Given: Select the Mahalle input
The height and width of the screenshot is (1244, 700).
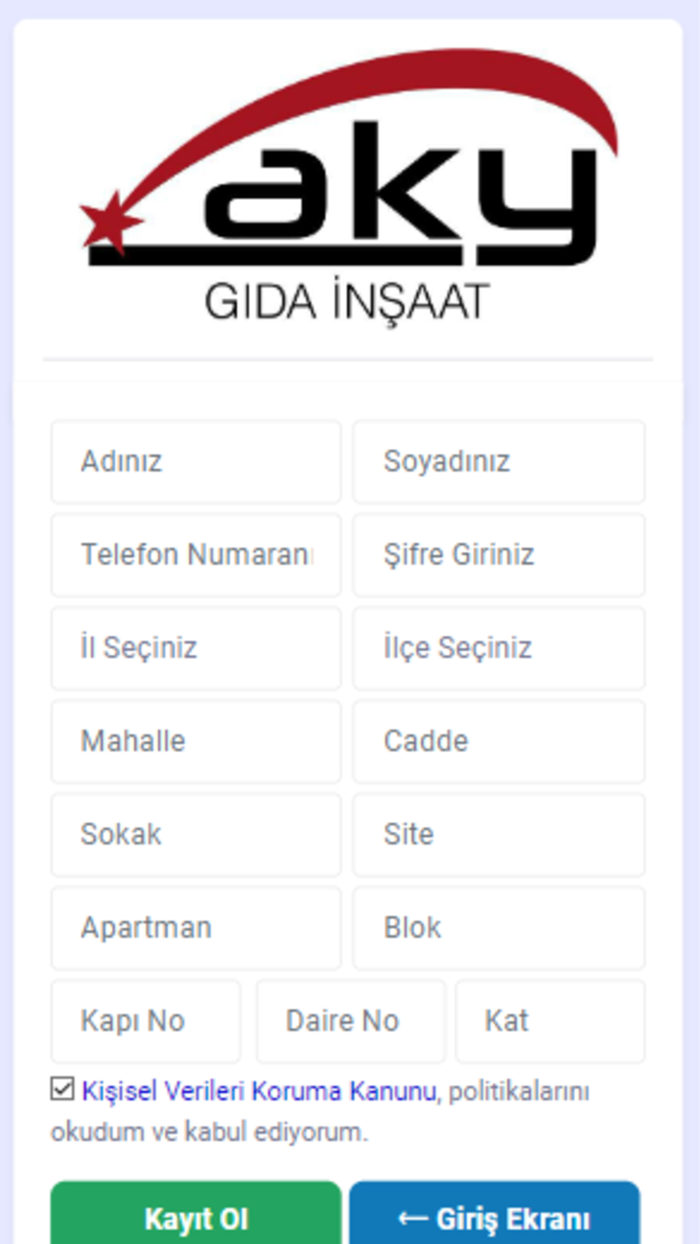Looking at the screenshot, I should [195, 741].
